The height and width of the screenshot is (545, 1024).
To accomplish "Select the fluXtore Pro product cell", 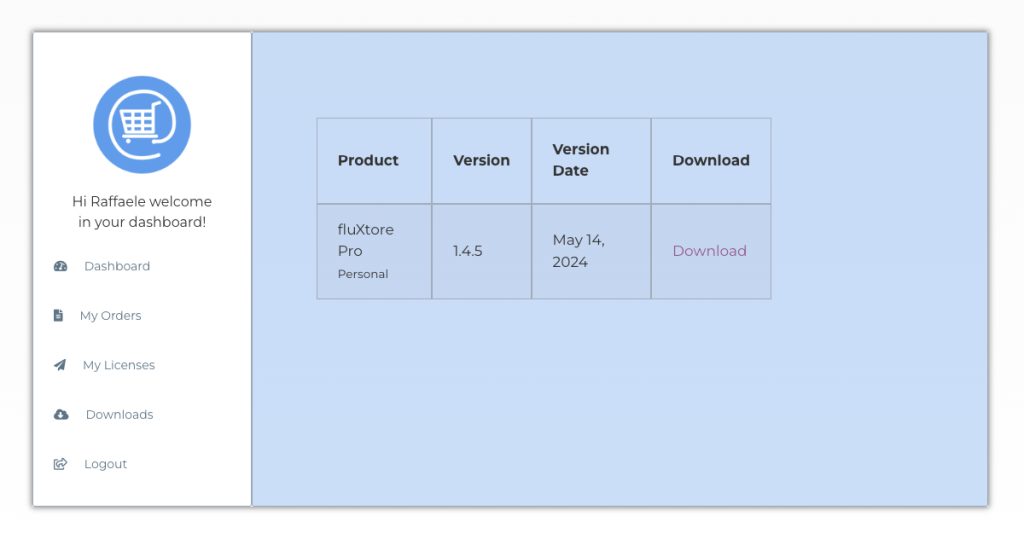I will tap(366, 240).
